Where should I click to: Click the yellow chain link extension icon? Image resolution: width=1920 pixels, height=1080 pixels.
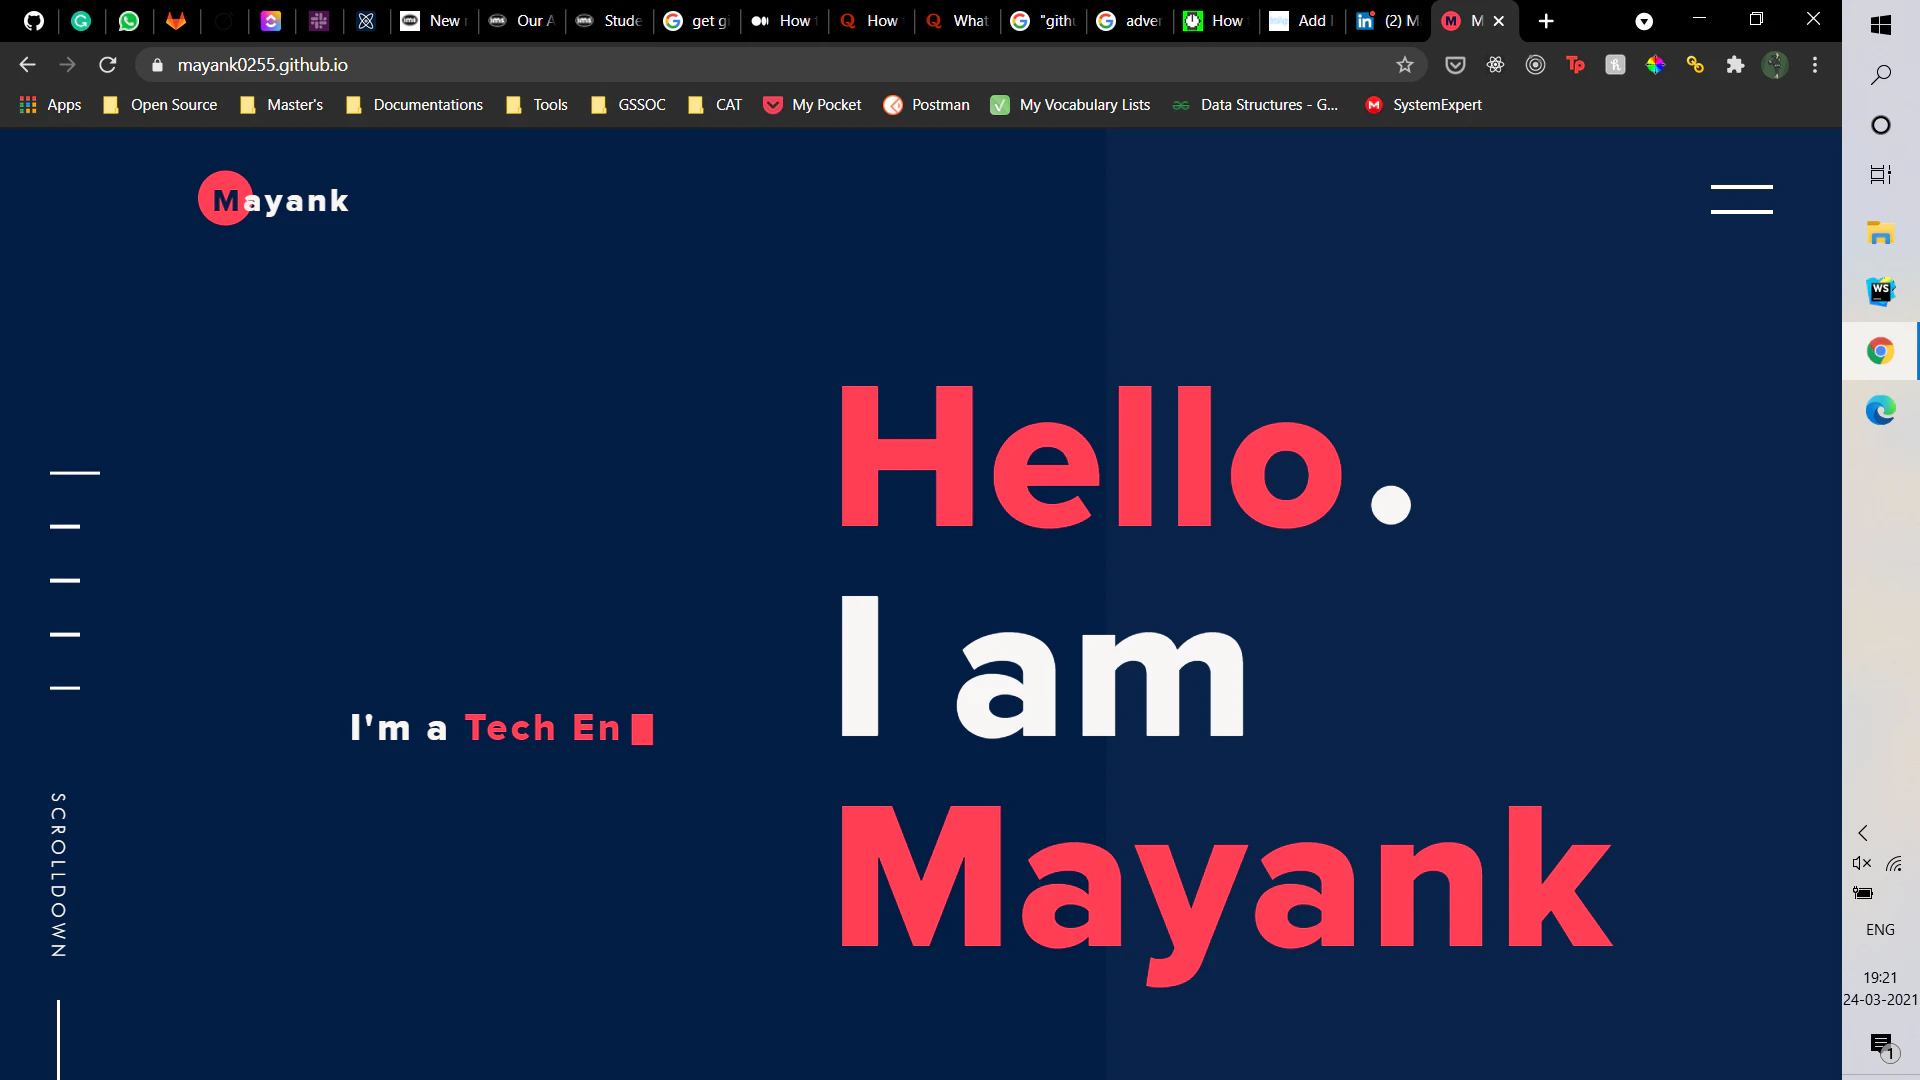(x=1695, y=65)
